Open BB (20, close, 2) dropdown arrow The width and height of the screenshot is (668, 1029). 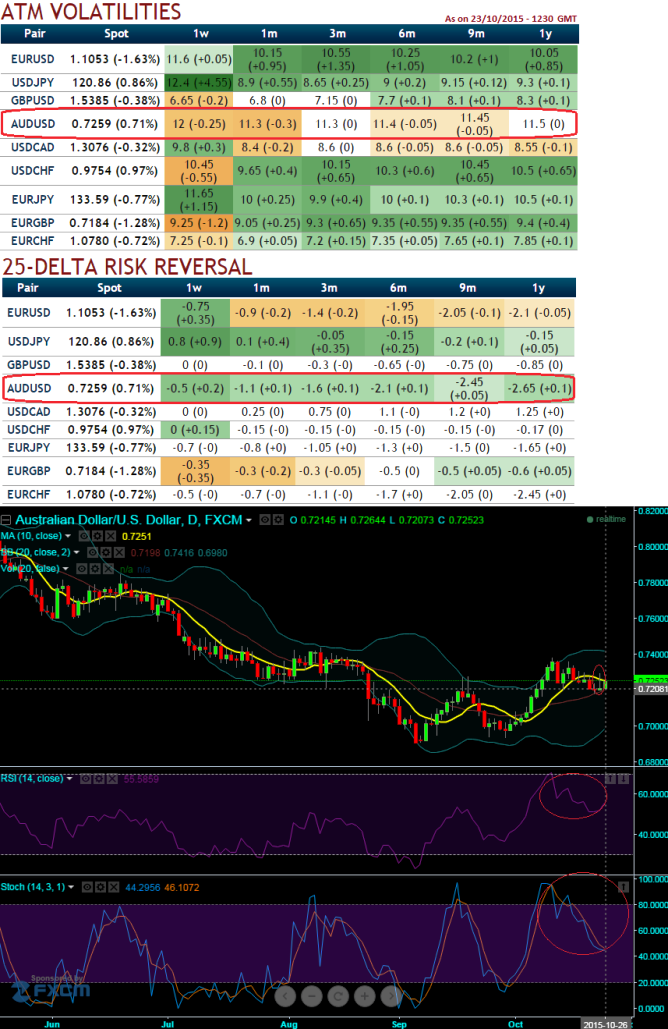(76, 553)
